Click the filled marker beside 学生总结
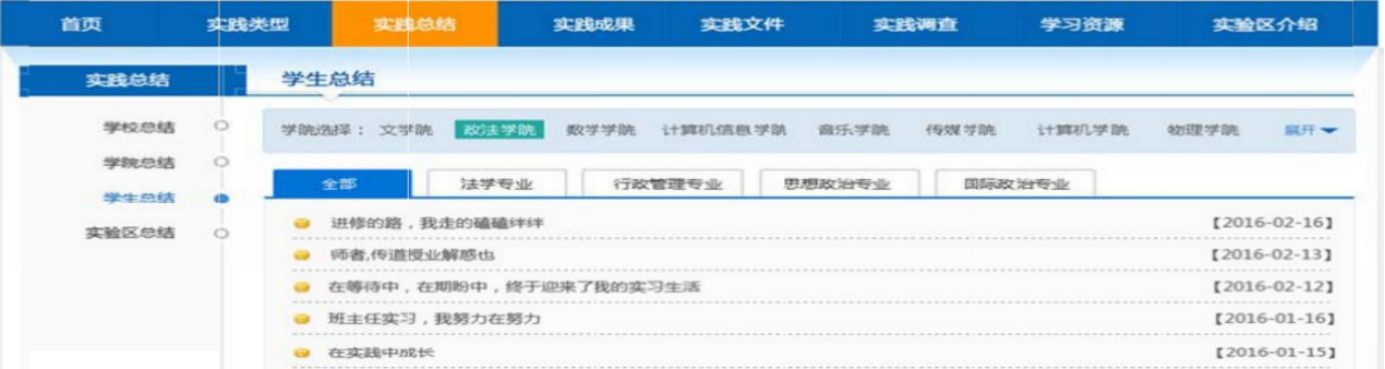Viewport: 1385px width, 369px height. coord(221,198)
